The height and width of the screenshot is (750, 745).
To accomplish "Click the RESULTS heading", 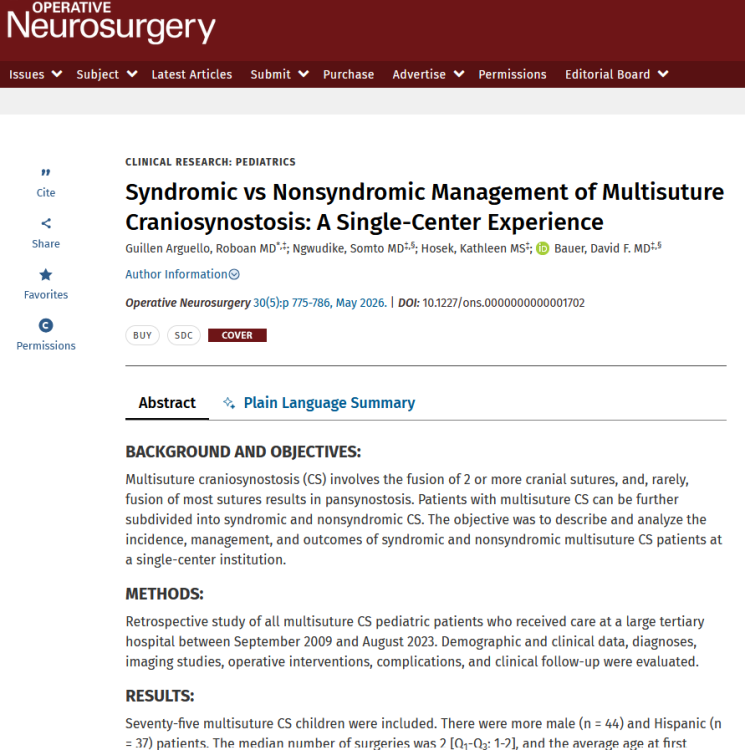I will click(x=160, y=696).
